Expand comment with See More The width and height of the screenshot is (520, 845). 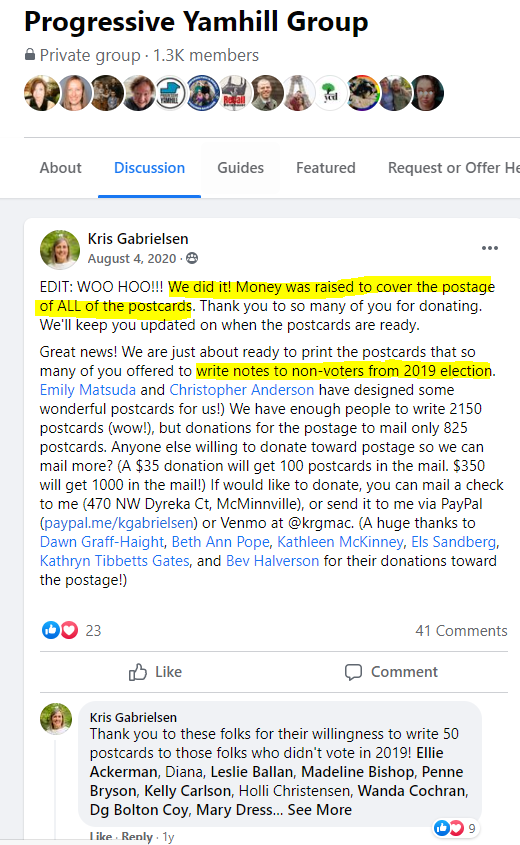320,810
